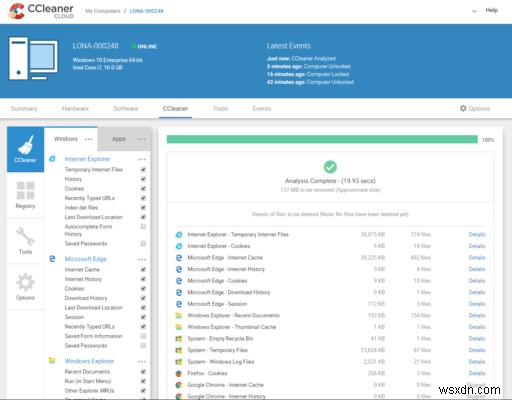Open the Help link
512x400 pixels.
click(x=491, y=10)
